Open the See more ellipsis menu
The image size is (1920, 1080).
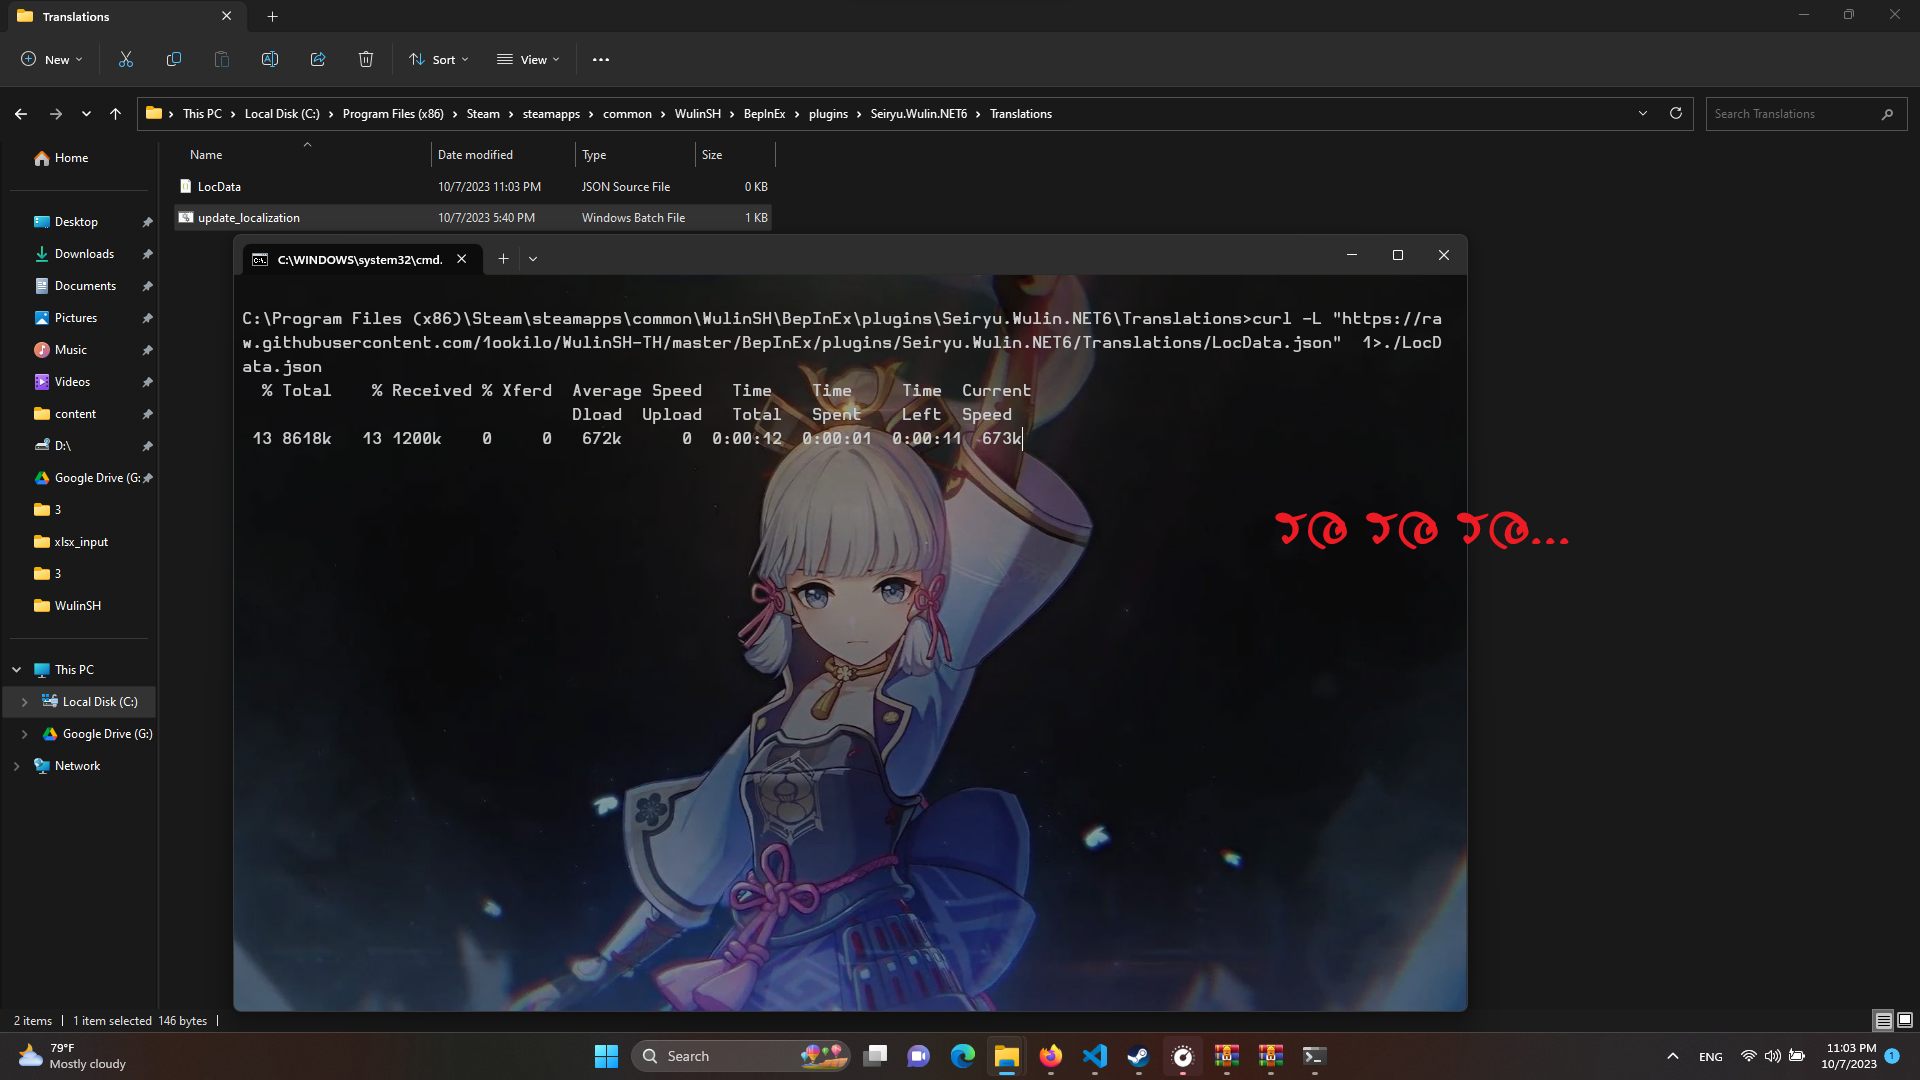[x=601, y=60]
